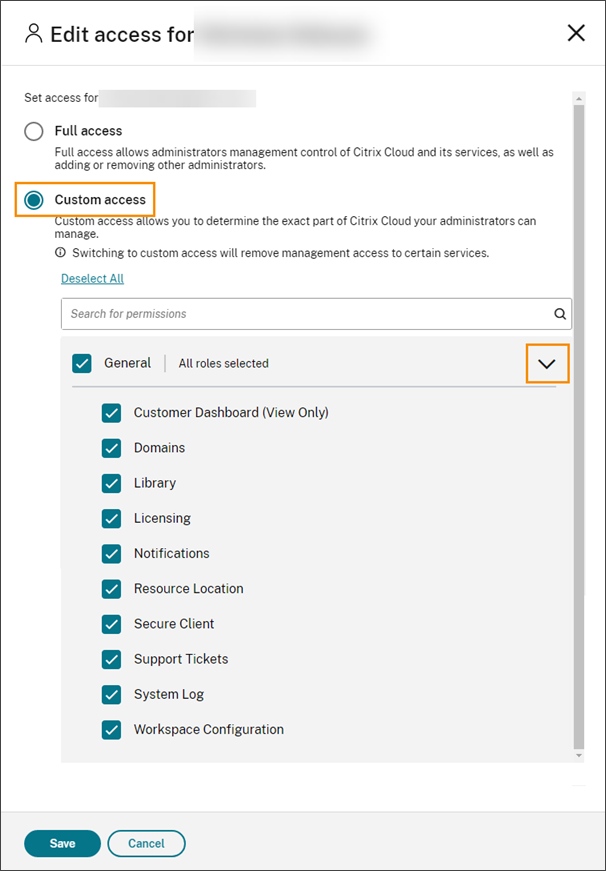This screenshot has width=606, height=871.
Task: Click the 'Support Tickets' label
Action: click(x=181, y=659)
